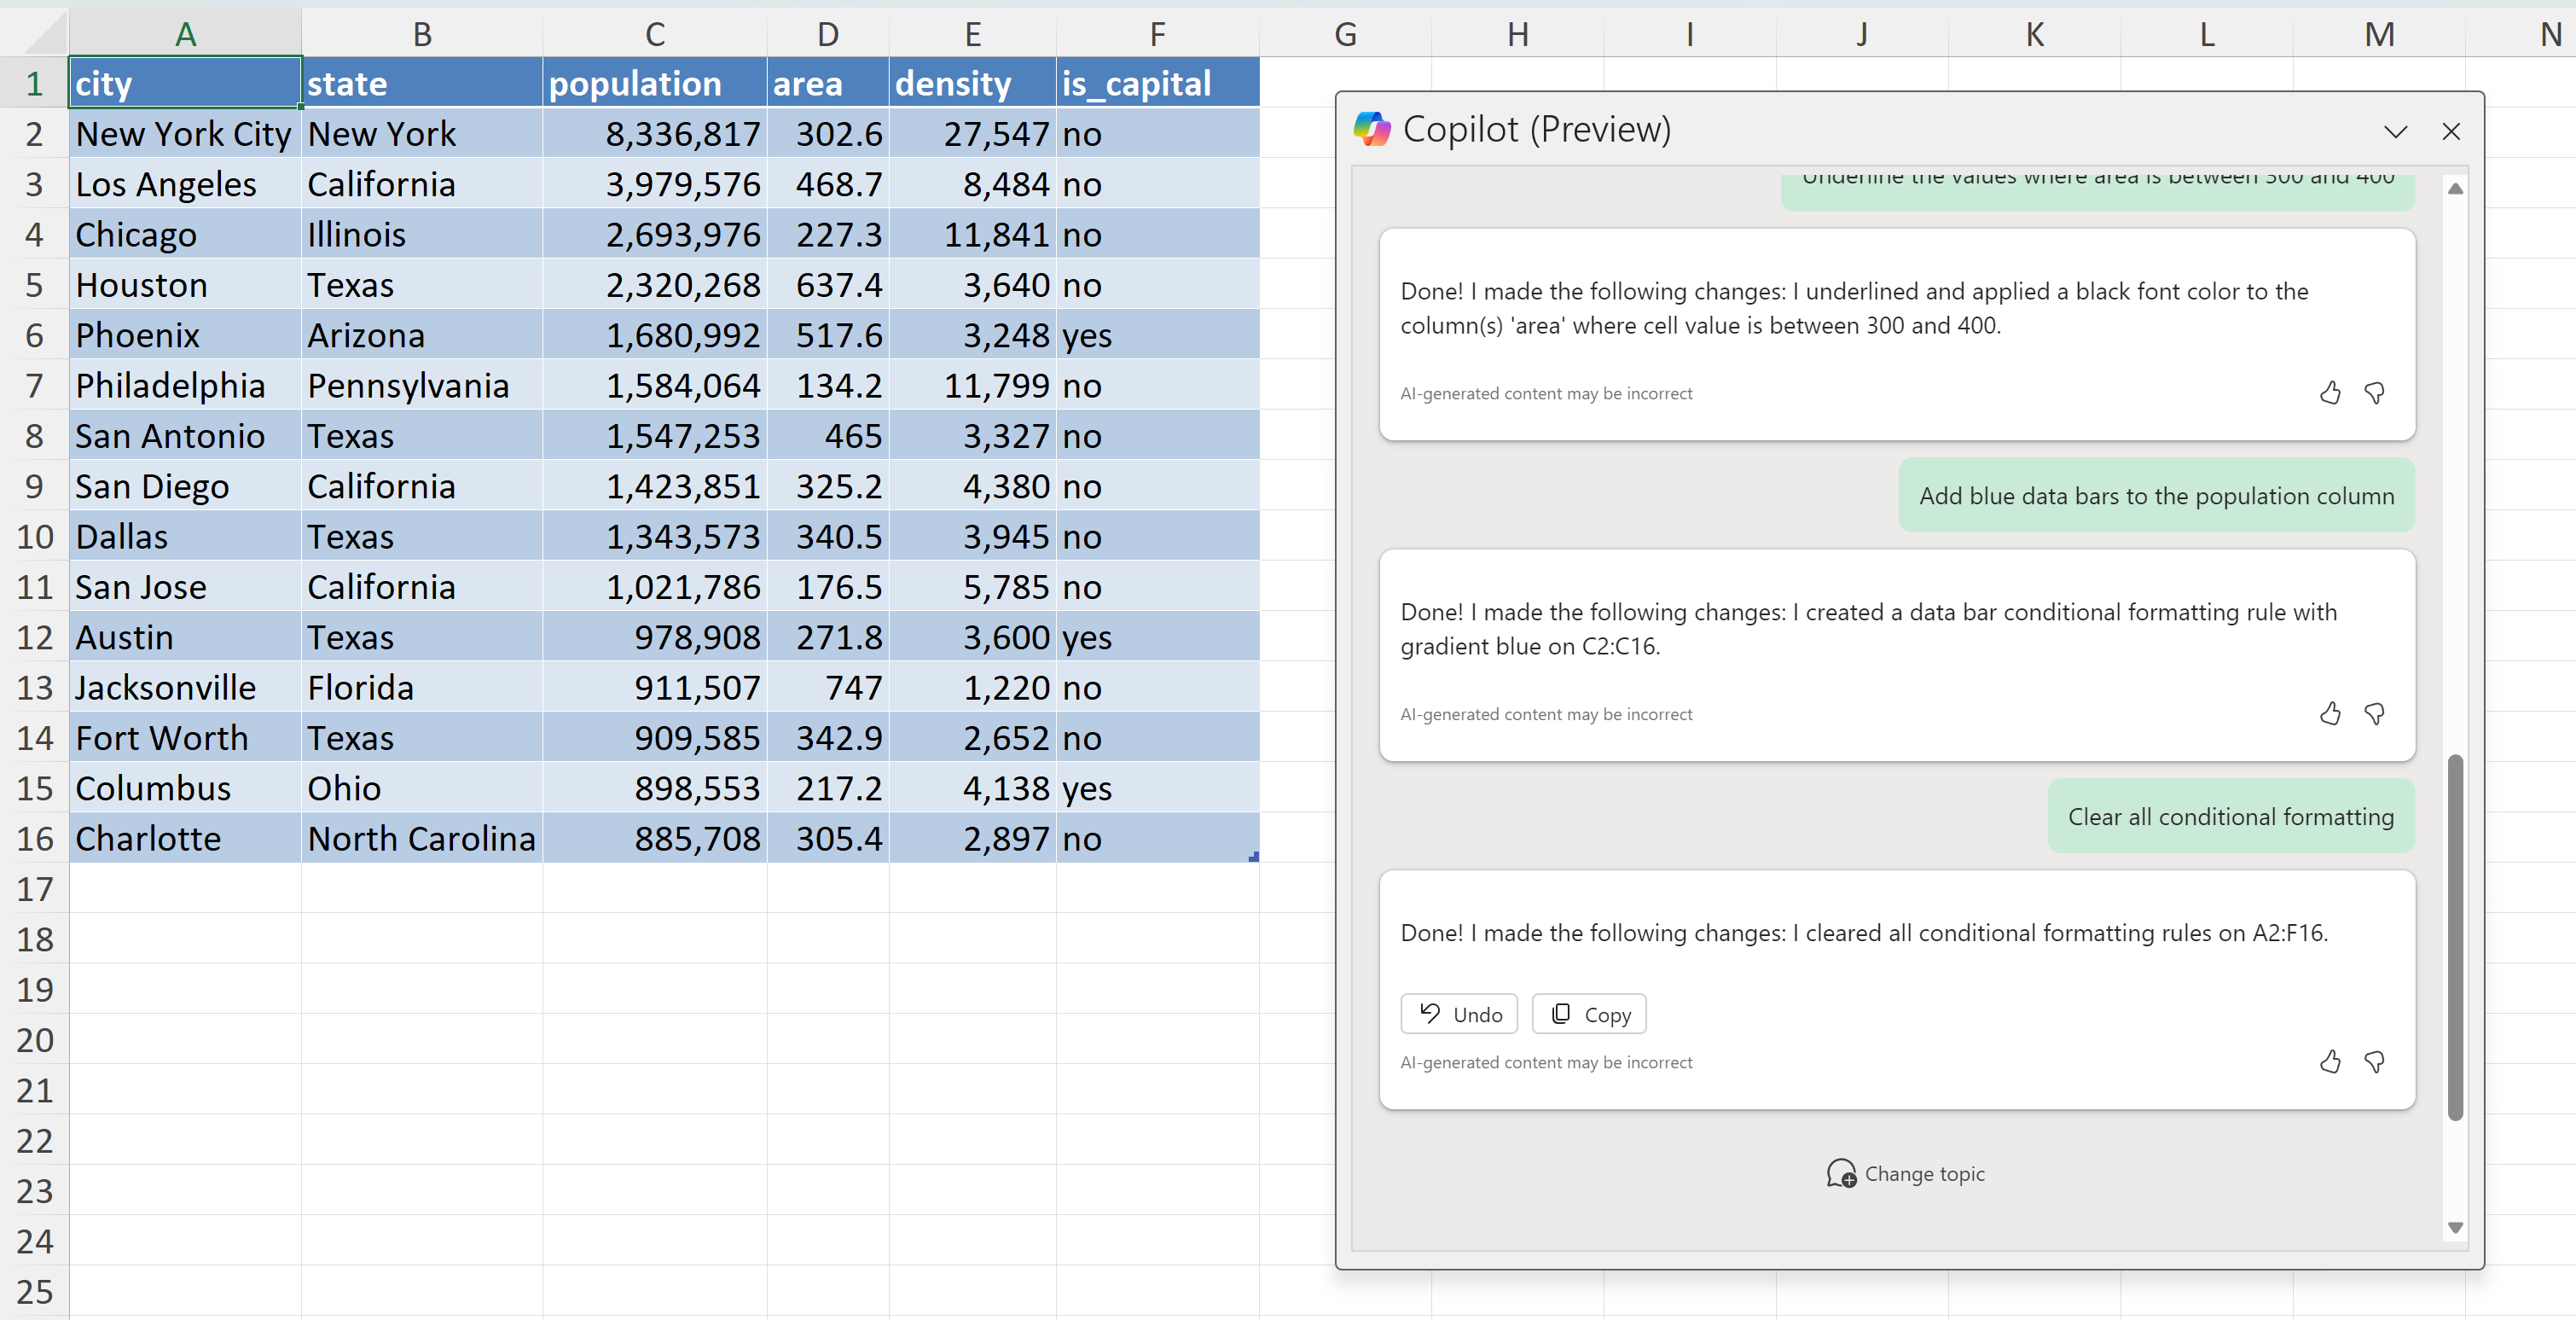
Task: Thumbs down the data bar response
Action: (2374, 713)
